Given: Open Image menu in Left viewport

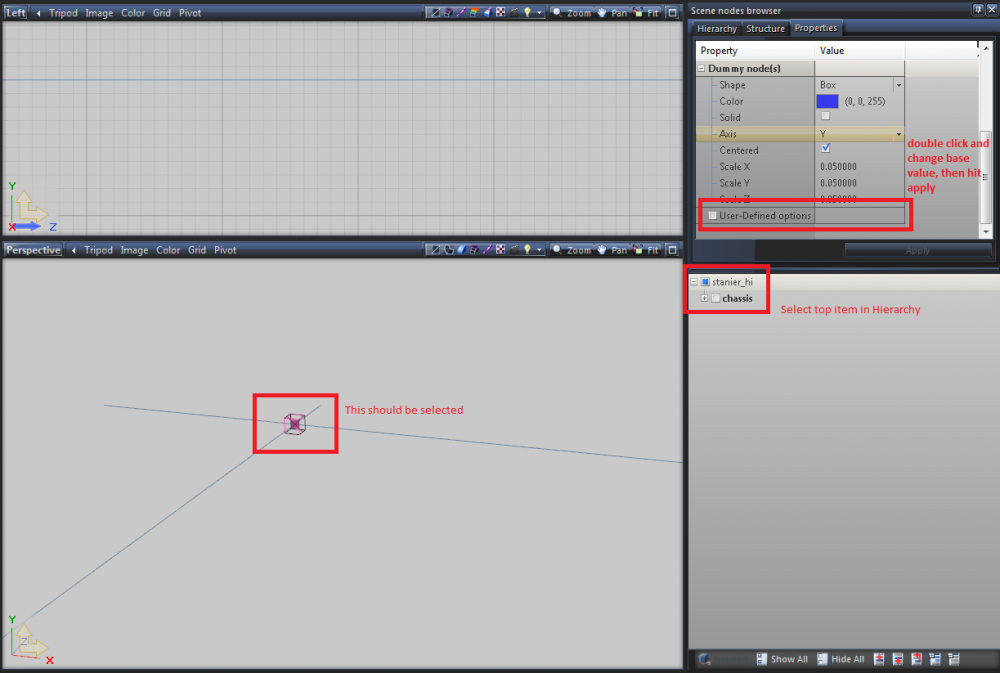Looking at the screenshot, I should (x=99, y=13).
